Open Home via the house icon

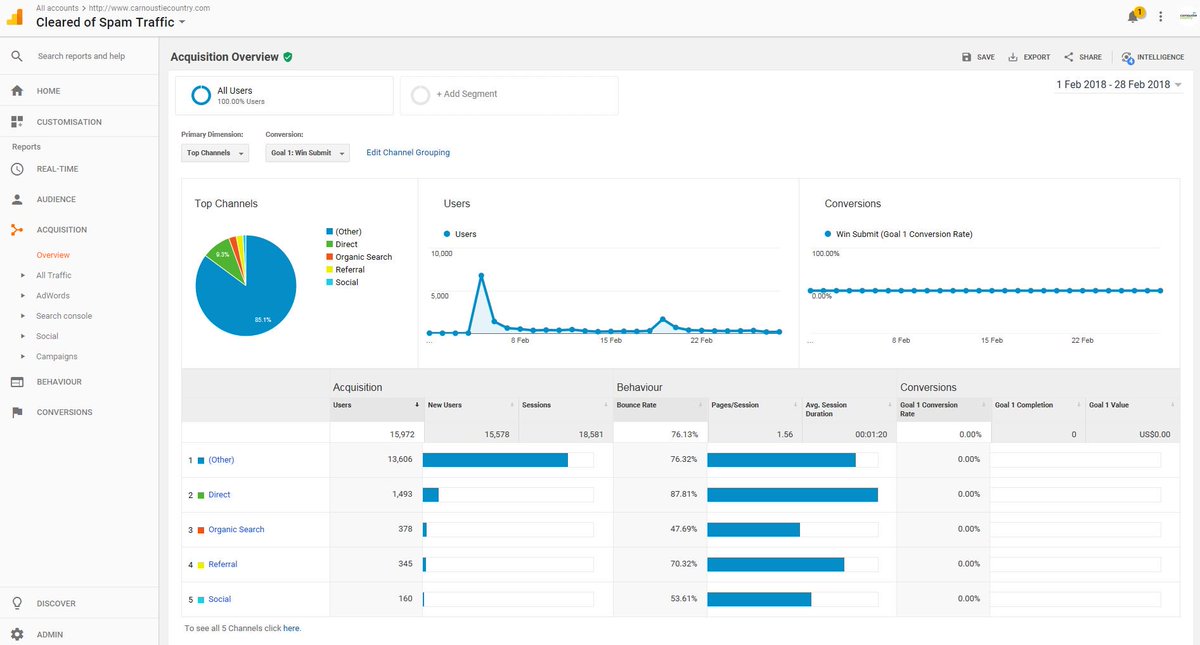17,91
